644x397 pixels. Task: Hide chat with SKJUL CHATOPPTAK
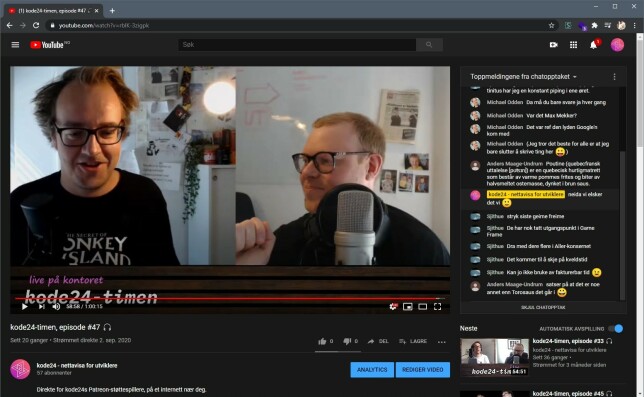point(543,307)
